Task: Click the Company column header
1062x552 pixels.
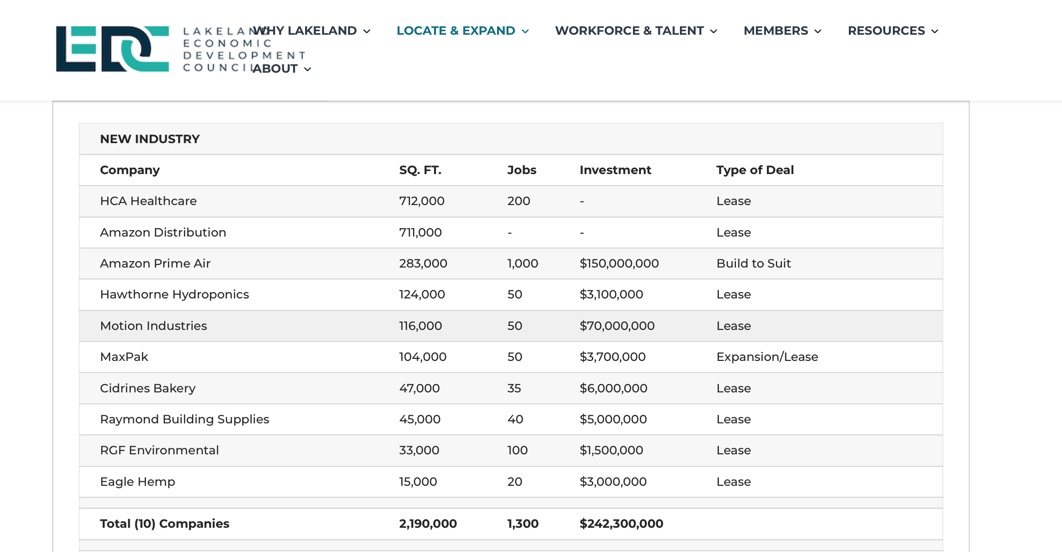Action: (x=129, y=170)
